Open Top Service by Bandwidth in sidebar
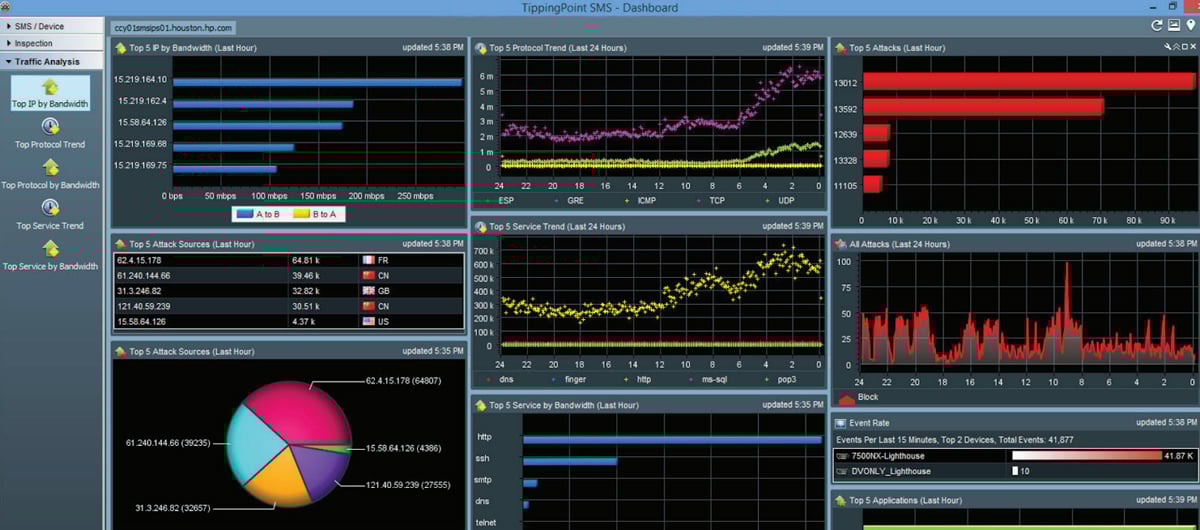 [x=50, y=248]
